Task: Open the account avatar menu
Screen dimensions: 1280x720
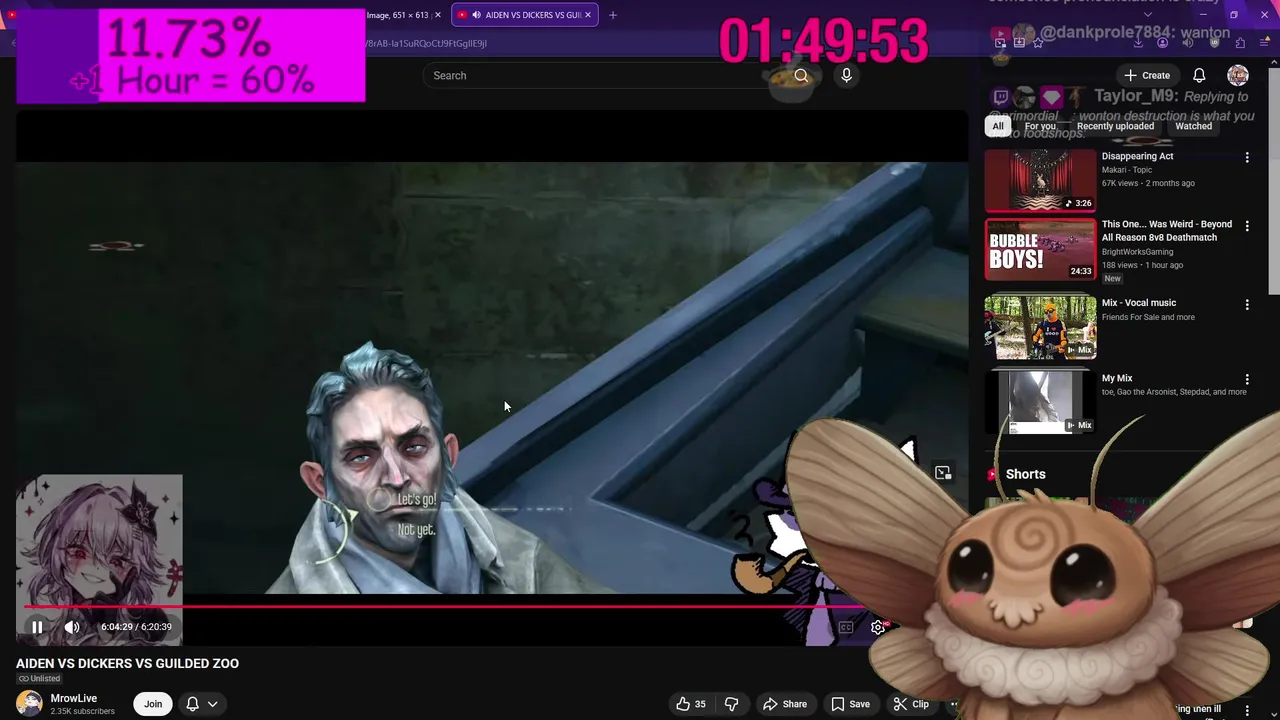Action: (x=1238, y=75)
